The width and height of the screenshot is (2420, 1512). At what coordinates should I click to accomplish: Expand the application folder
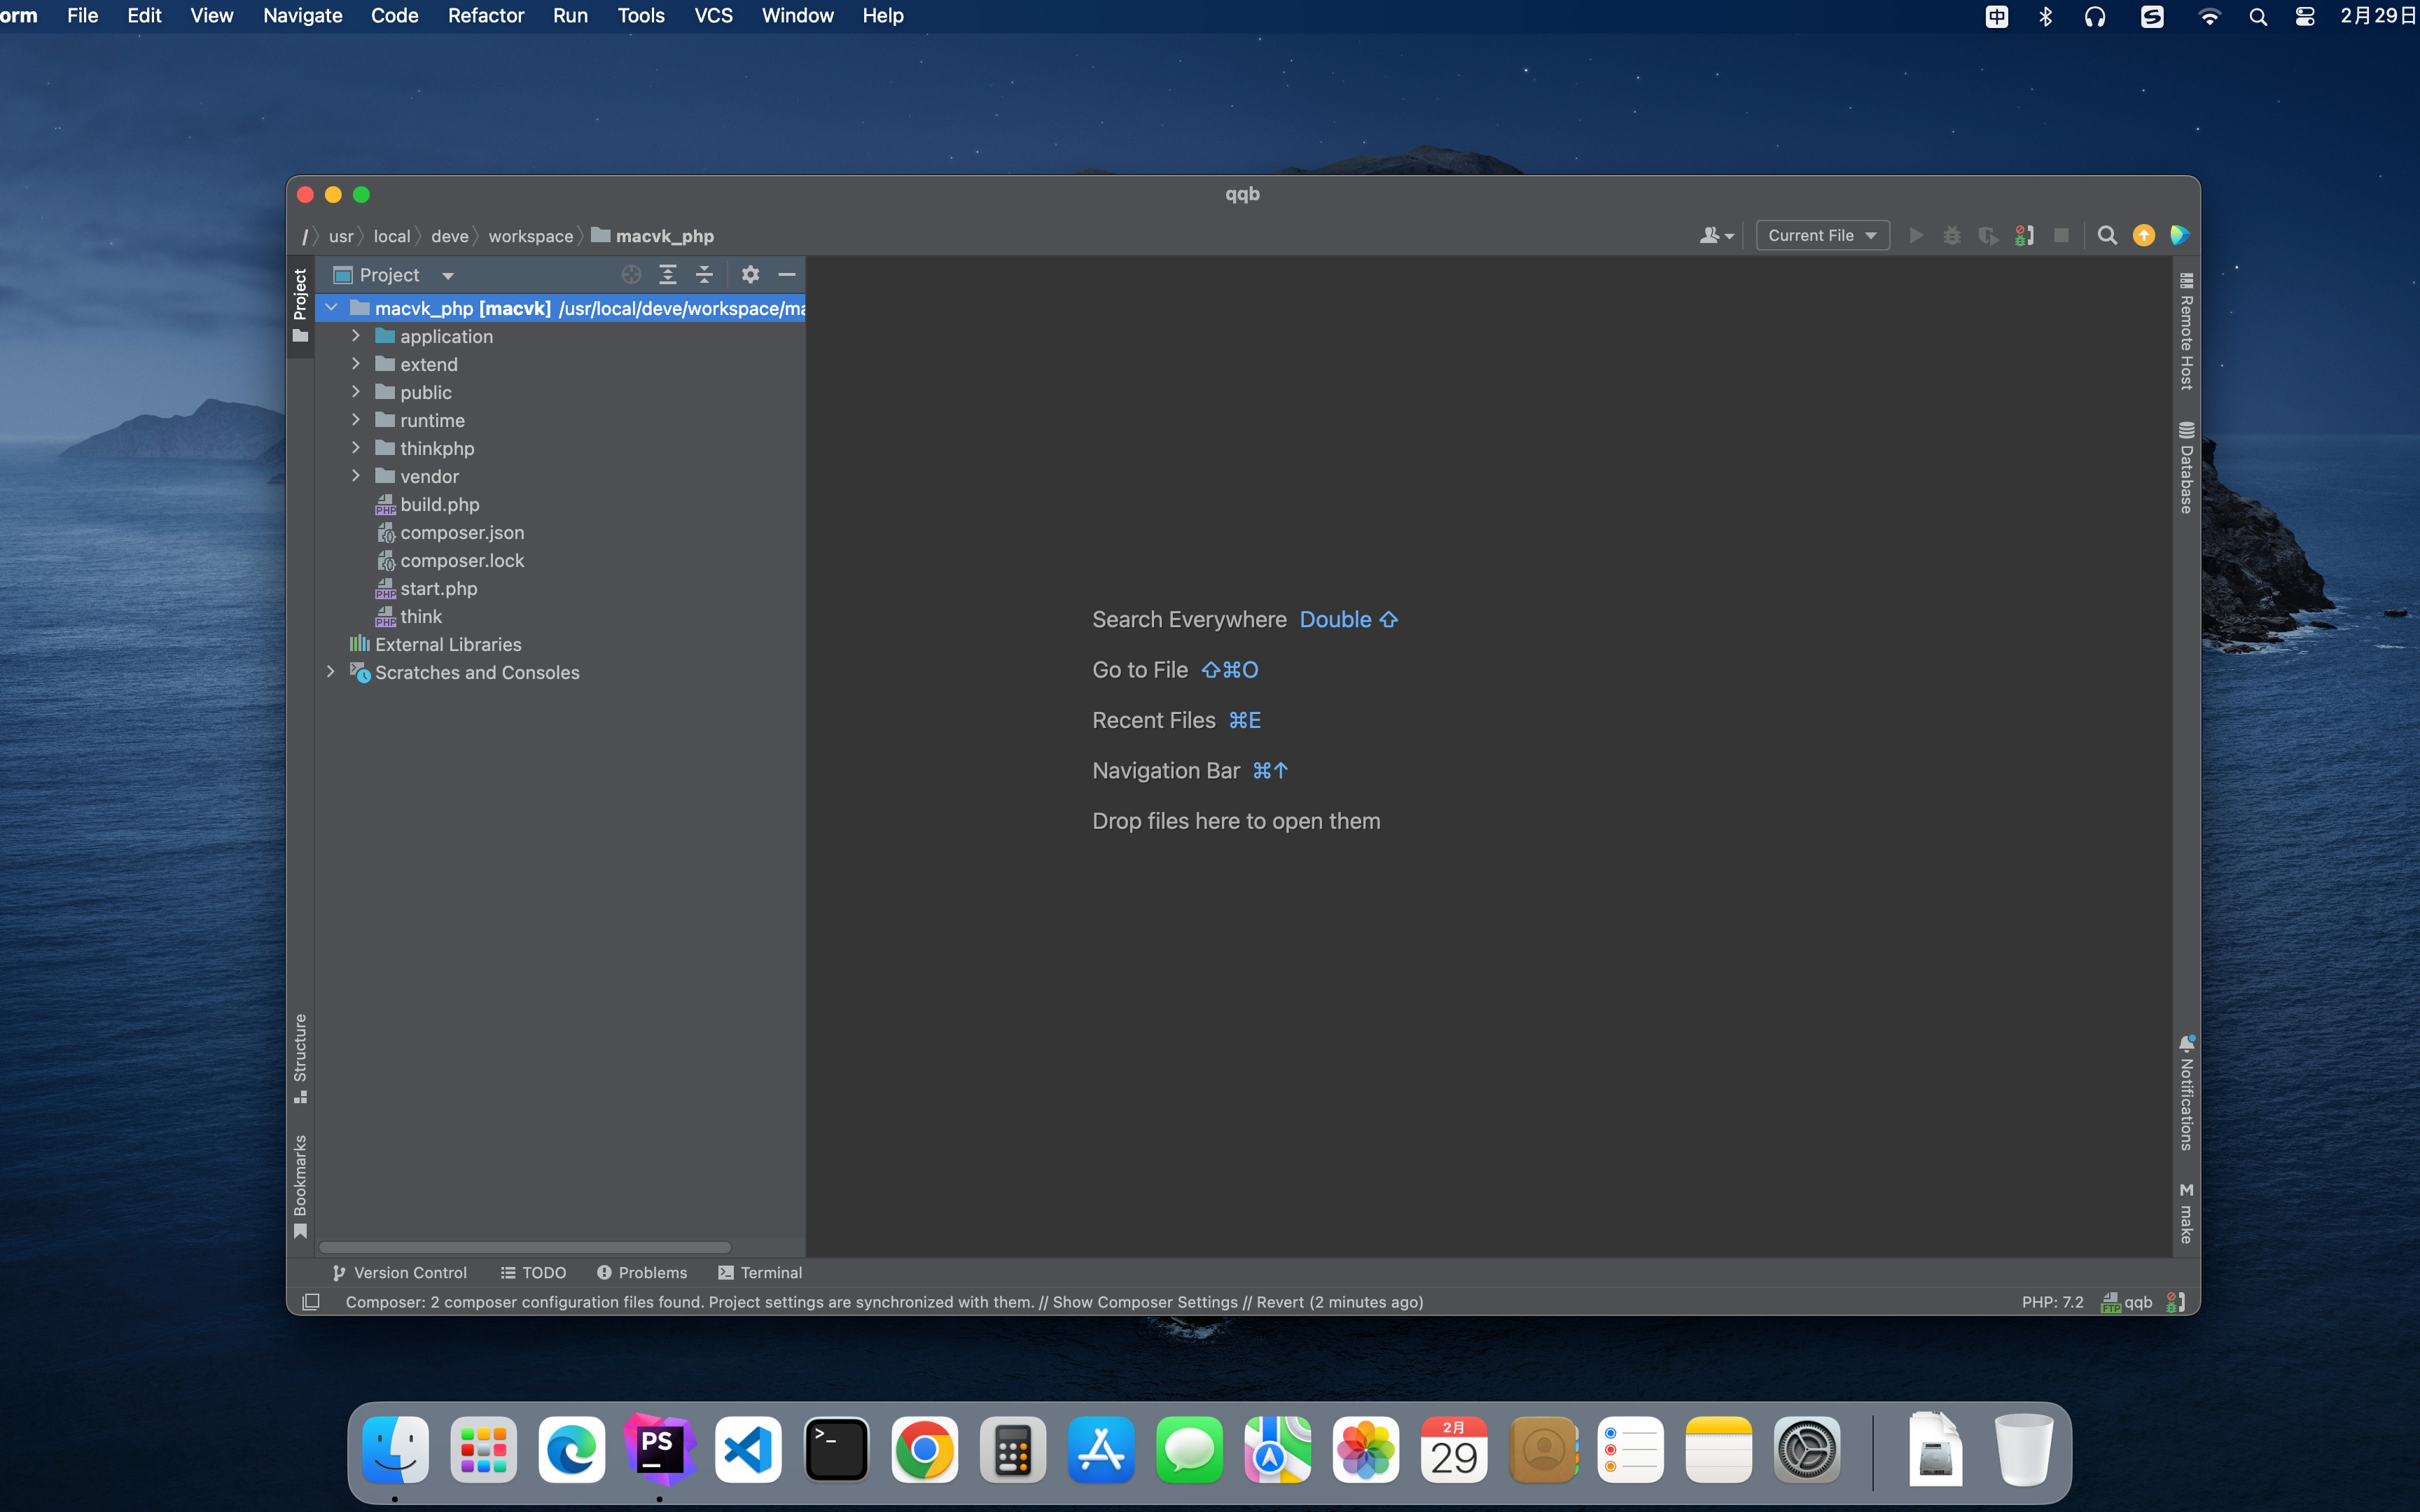[x=357, y=336]
